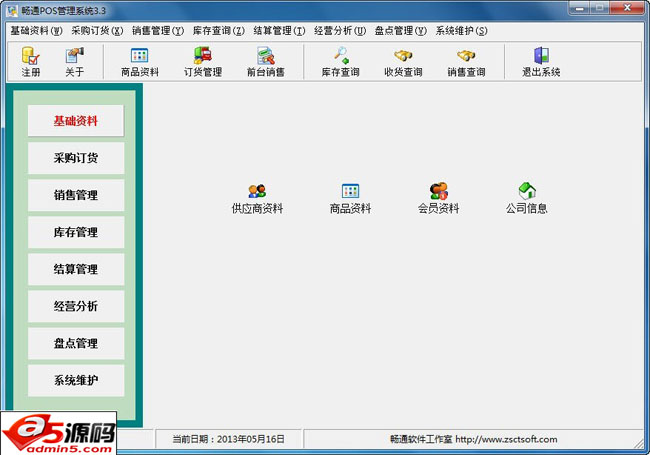Select the 库存管理 sidebar button
Image resolution: width=650 pixels, height=455 pixels.
[x=76, y=232]
